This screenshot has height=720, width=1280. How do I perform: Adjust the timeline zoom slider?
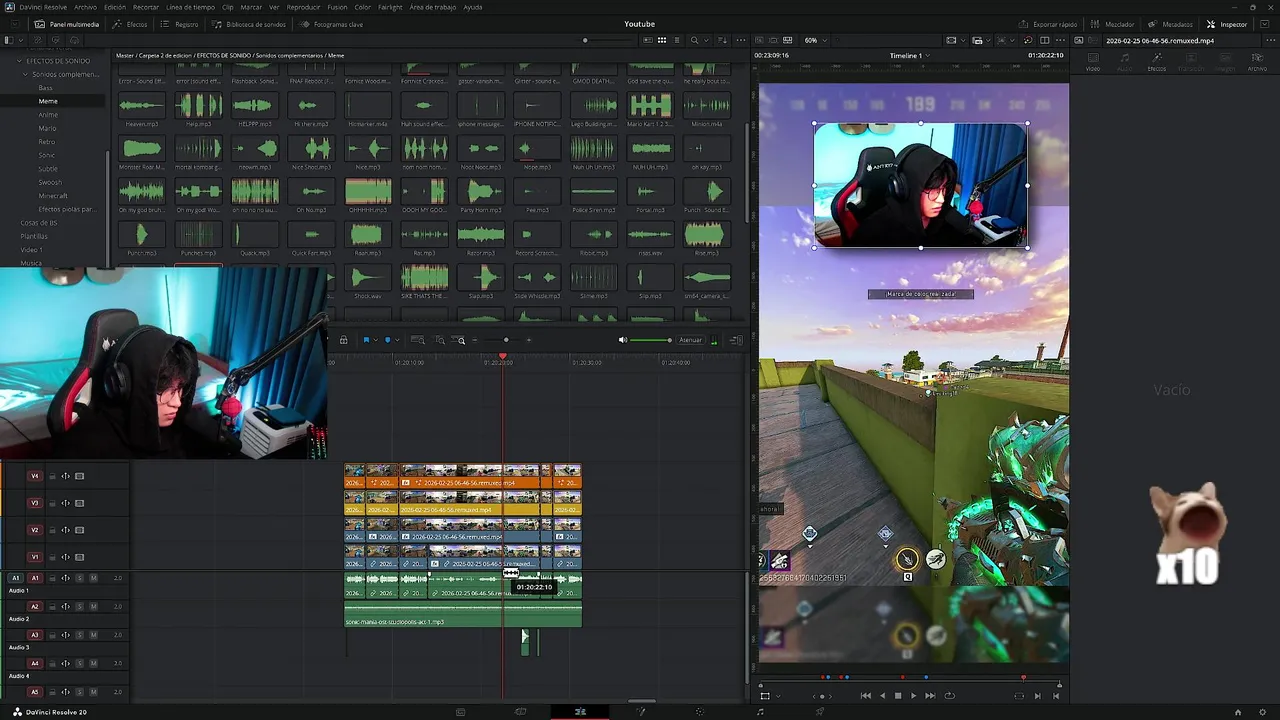[x=505, y=340]
